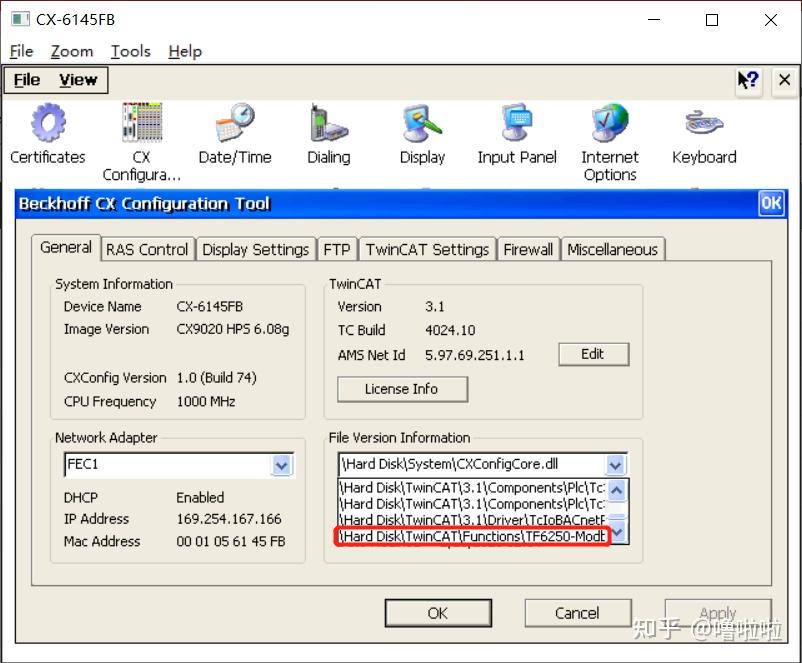Open the Tools menu
The height and width of the screenshot is (663, 802).
[x=131, y=51]
